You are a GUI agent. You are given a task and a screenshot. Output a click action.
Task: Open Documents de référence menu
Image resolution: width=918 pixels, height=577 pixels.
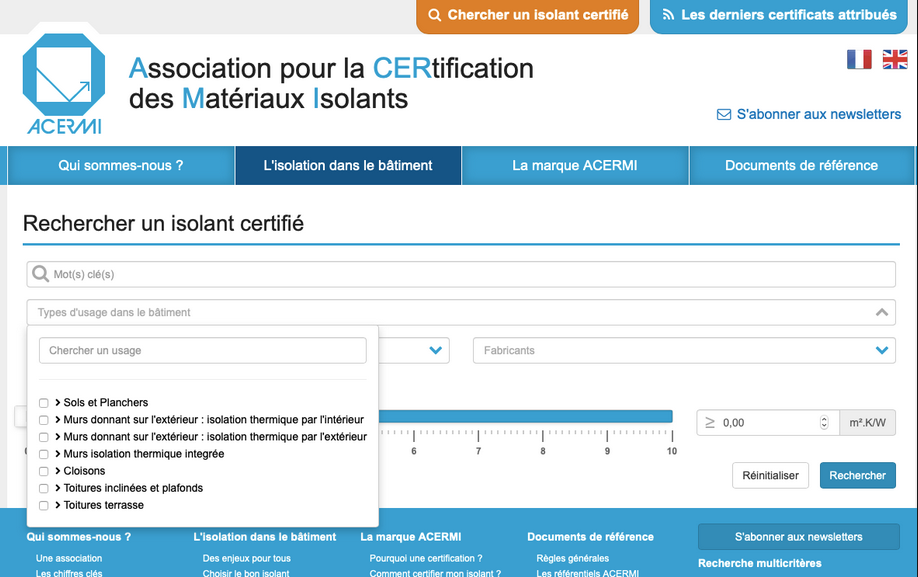pos(801,166)
